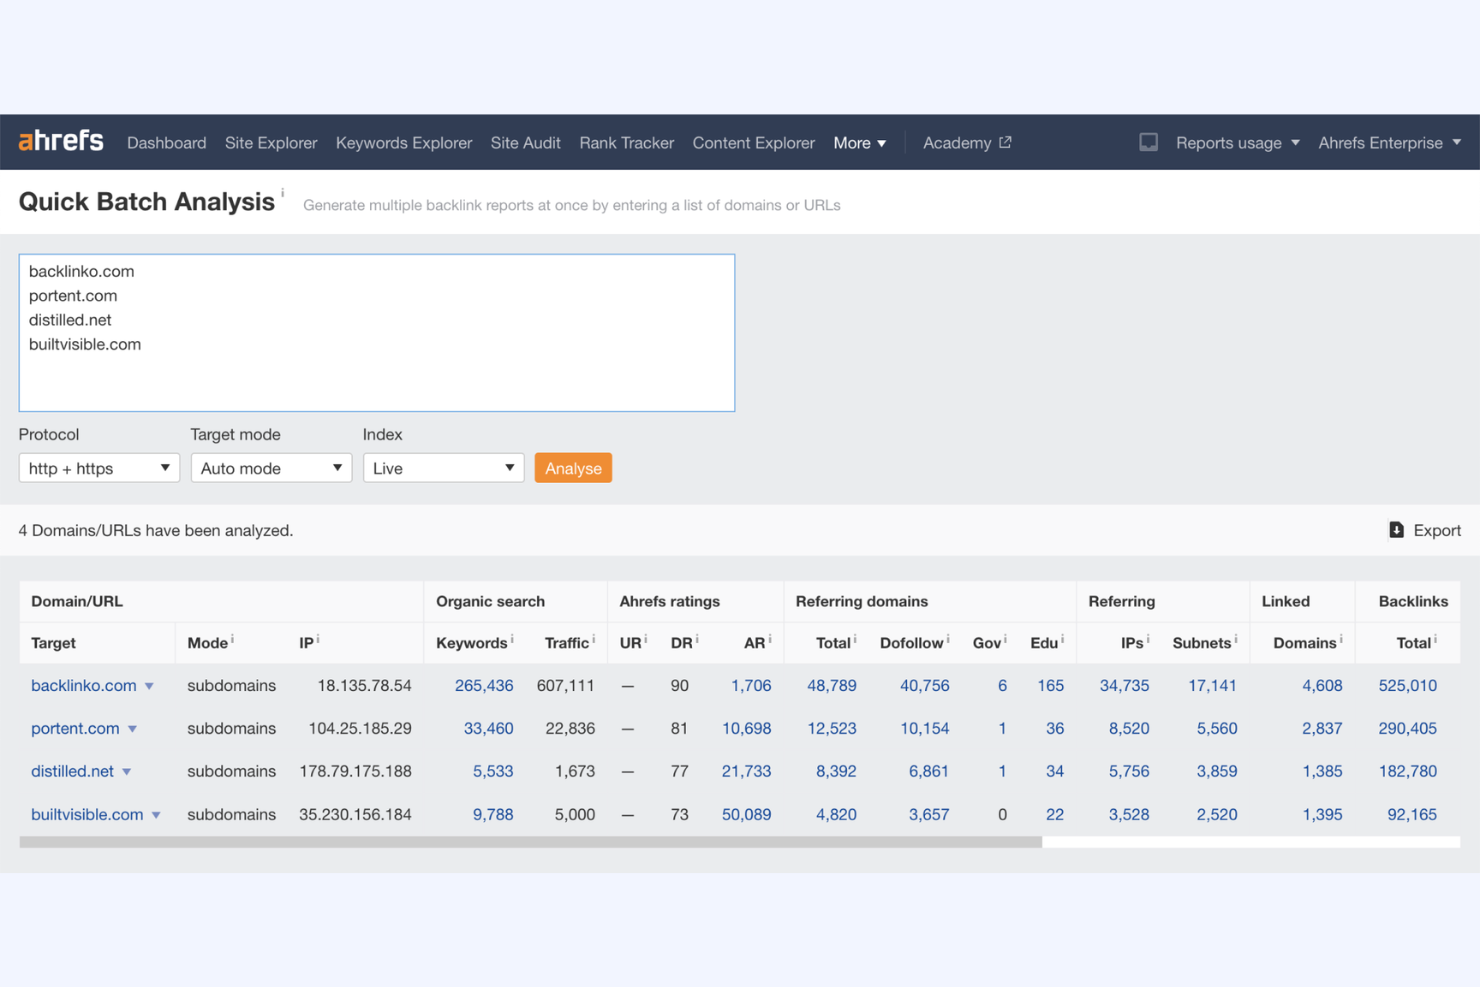1480x987 pixels.
Task: Open the Target mode dropdown set to Auto mode
Action: [x=271, y=468]
